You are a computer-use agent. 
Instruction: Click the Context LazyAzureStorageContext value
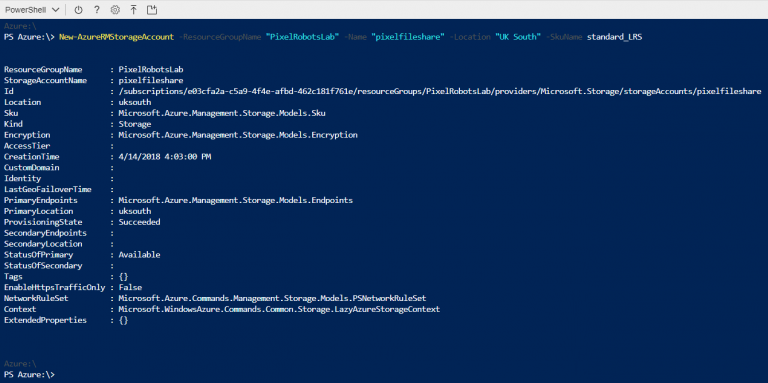279,310
